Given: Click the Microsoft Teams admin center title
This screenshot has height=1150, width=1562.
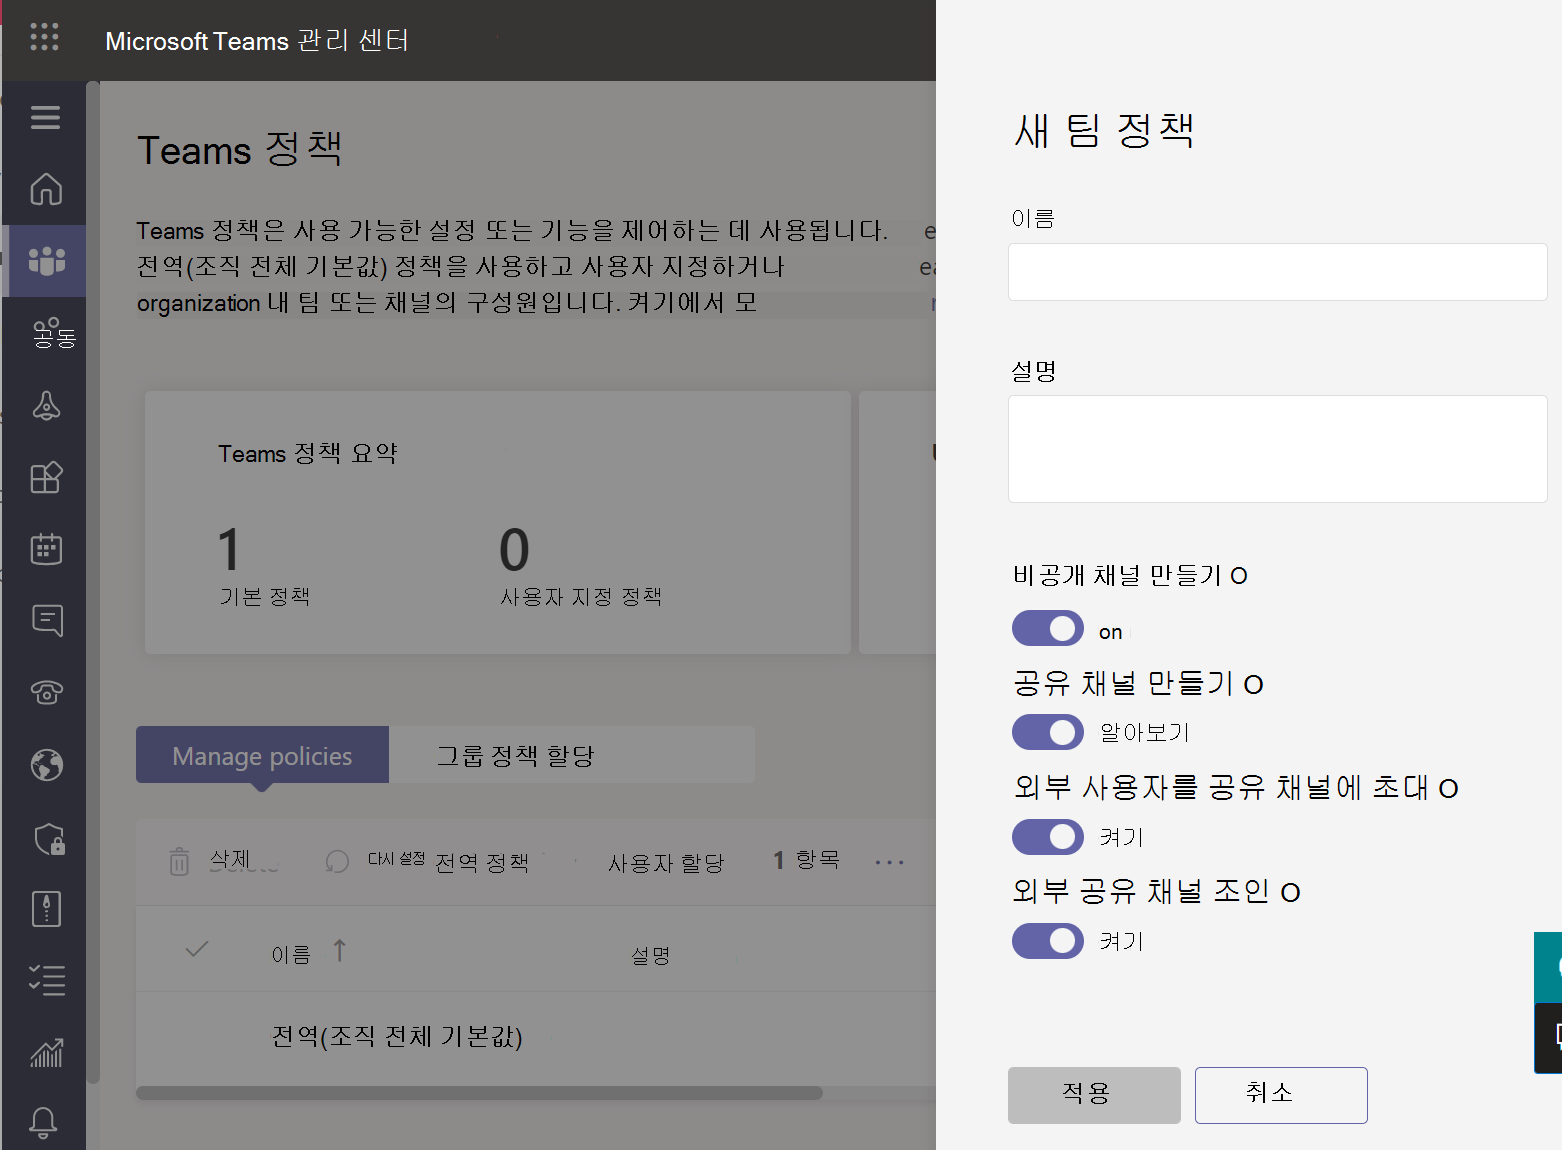Looking at the screenshot, I should pos(257,41).
